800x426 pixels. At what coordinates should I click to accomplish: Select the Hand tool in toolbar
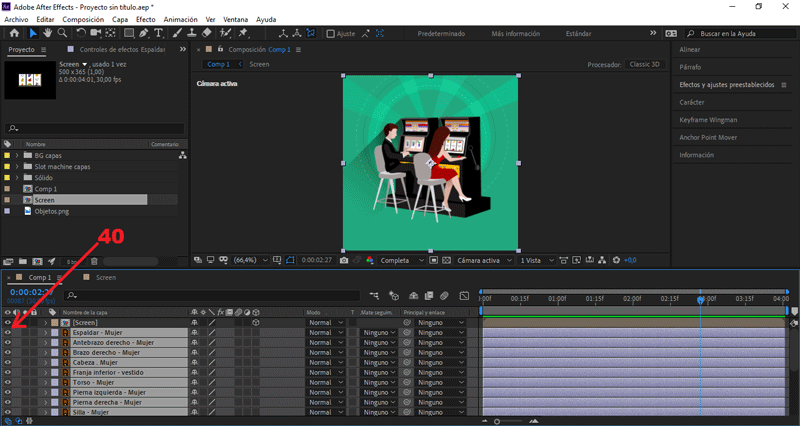coord(47,33)
